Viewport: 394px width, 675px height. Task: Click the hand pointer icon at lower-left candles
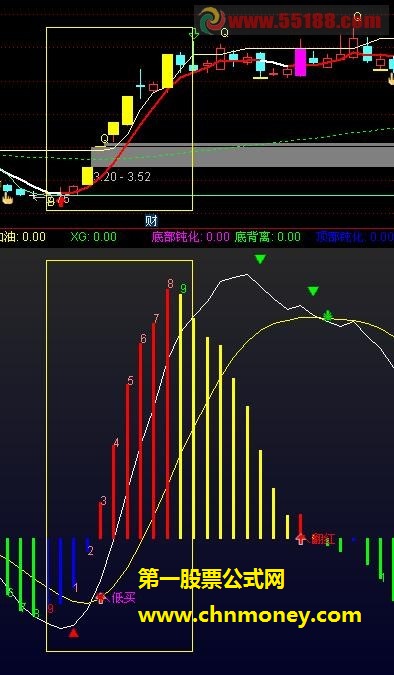(7, 198)
